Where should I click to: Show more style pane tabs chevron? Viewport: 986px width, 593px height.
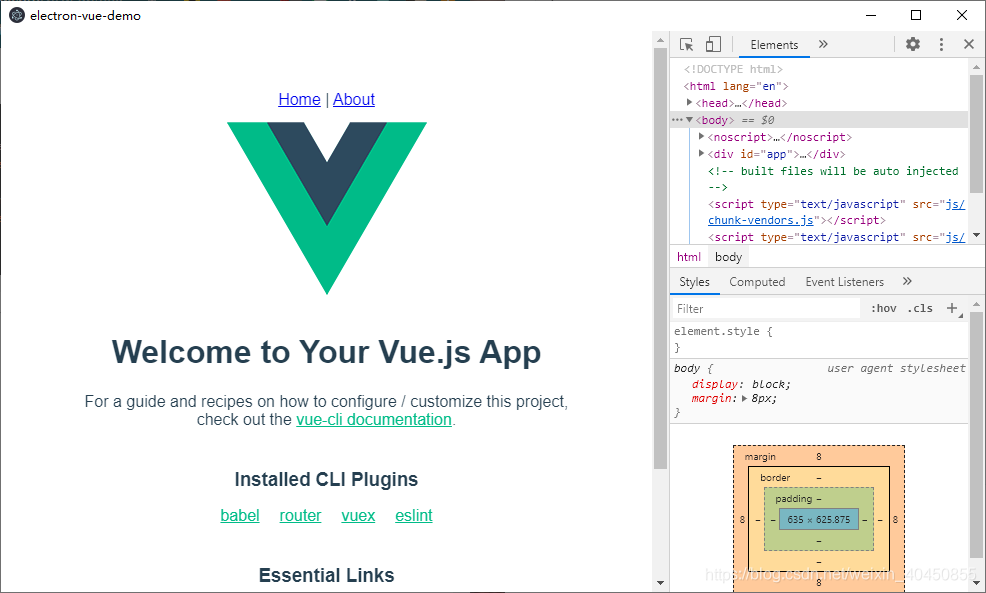pyautogui.click(x=907, y=281)
